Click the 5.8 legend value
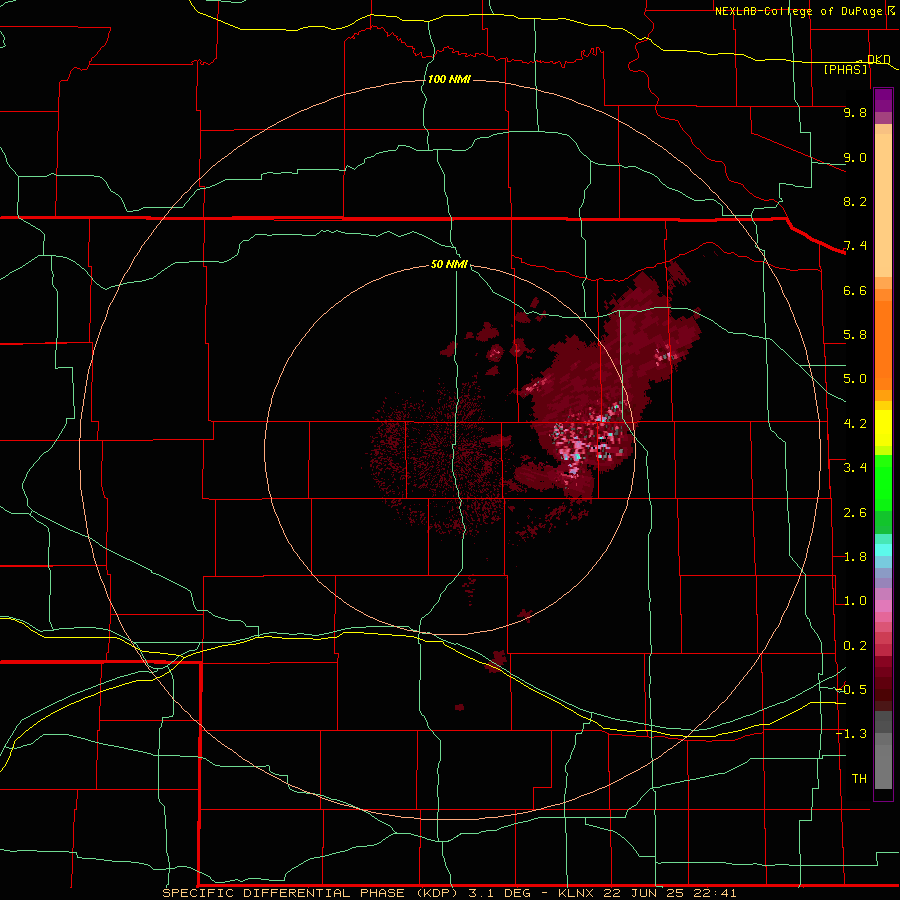 855,335
